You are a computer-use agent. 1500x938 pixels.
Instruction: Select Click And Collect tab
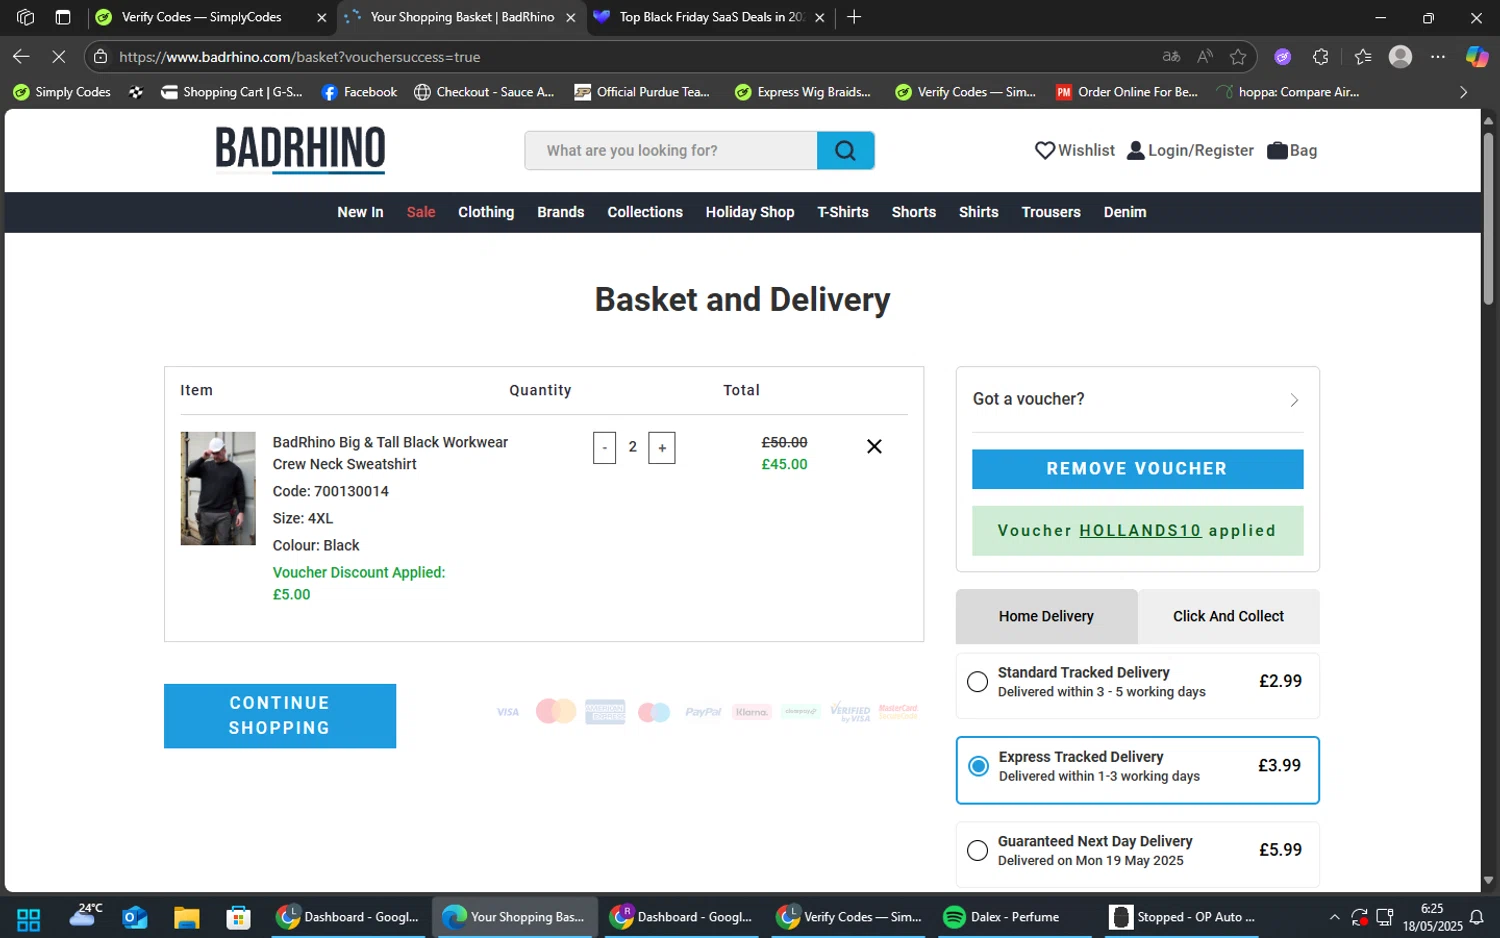[x=1228, y=616]
